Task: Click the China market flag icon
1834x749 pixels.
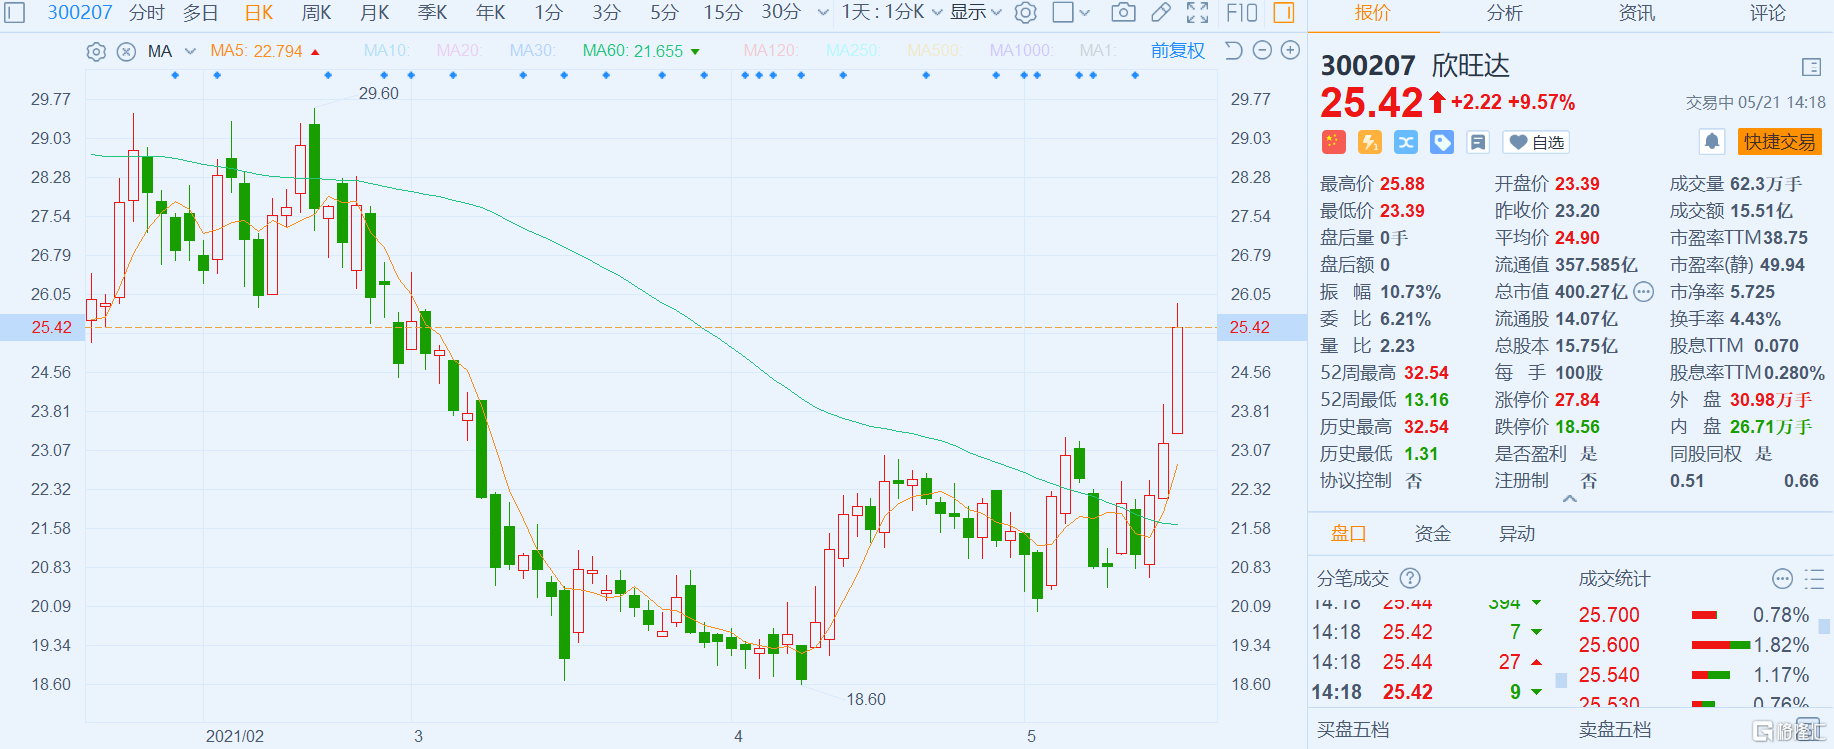Action: click(1333, 142)
